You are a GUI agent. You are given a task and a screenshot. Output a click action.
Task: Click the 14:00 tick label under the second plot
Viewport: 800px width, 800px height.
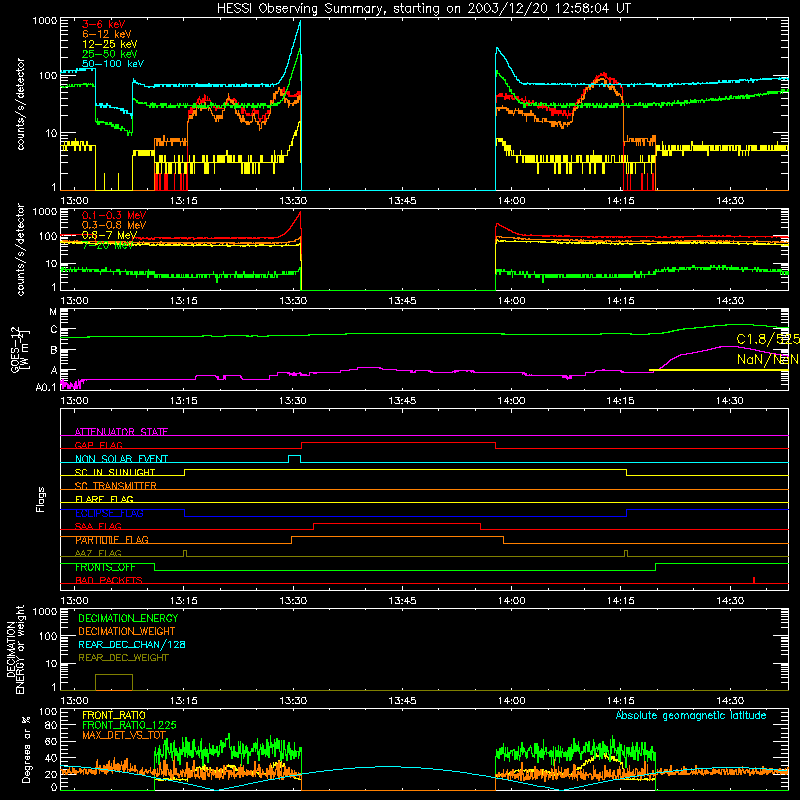[x=511, y=301]
